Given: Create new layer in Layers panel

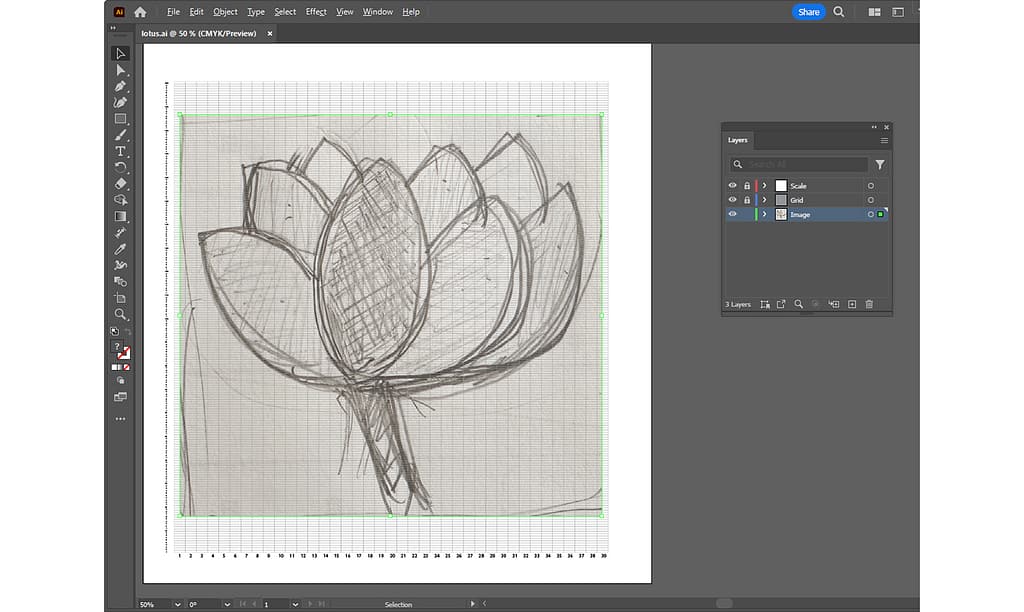Looking at the screenshot, I should pyautogui.click(x=852, y=304).
